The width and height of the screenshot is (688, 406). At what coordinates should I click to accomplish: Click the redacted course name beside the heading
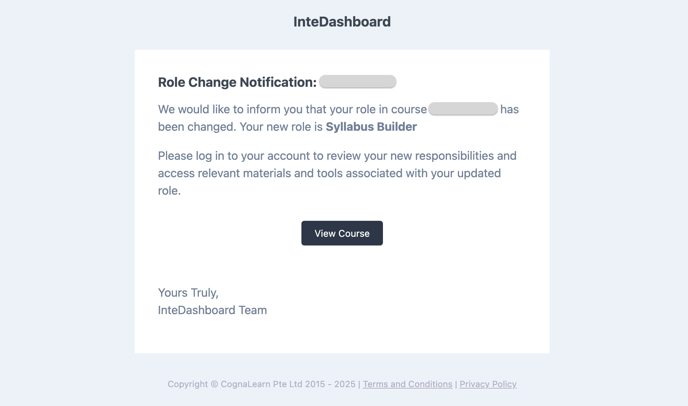point(358,82)
